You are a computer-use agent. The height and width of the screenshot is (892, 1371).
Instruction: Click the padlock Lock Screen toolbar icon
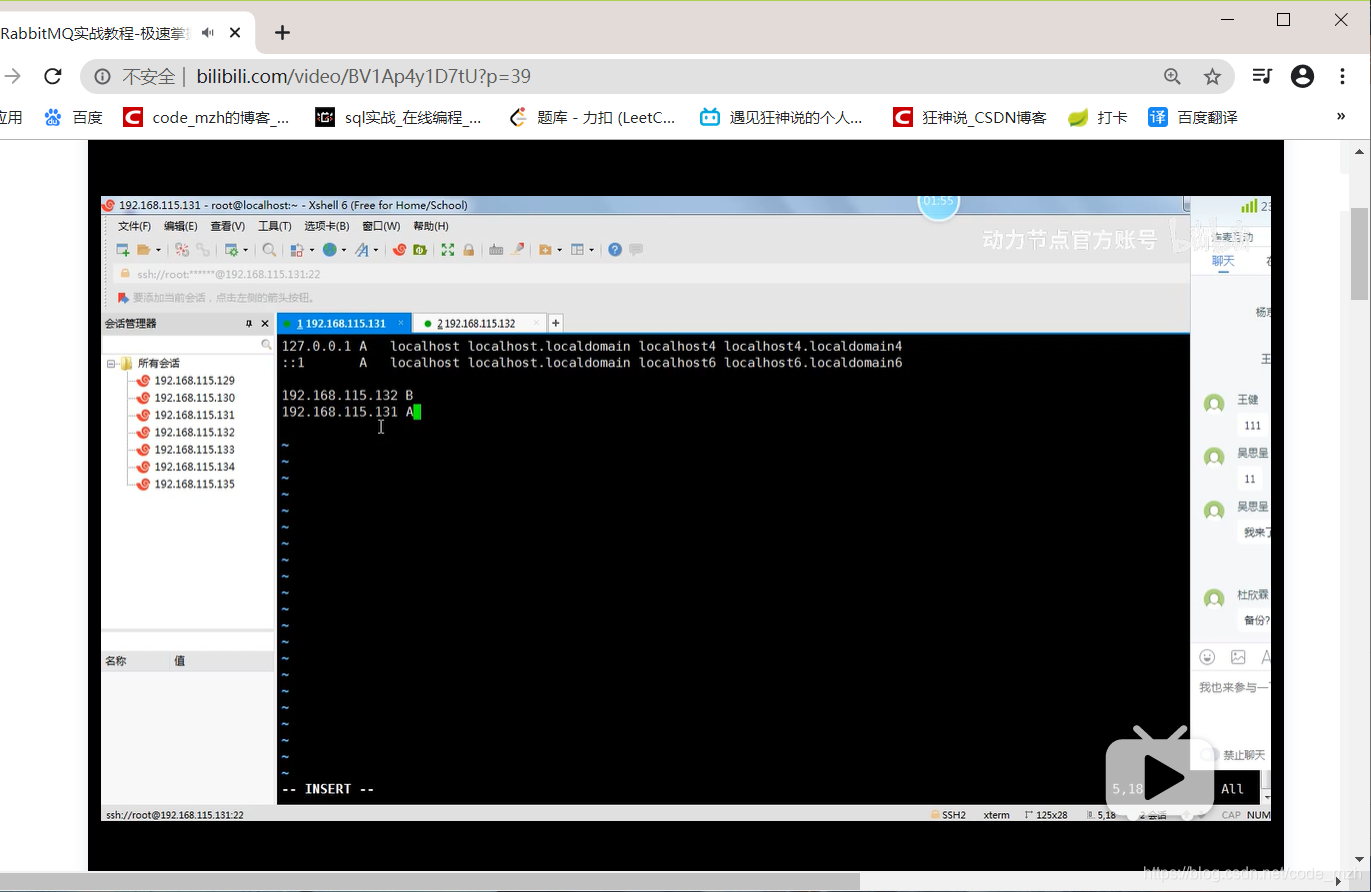coord(468,250)
